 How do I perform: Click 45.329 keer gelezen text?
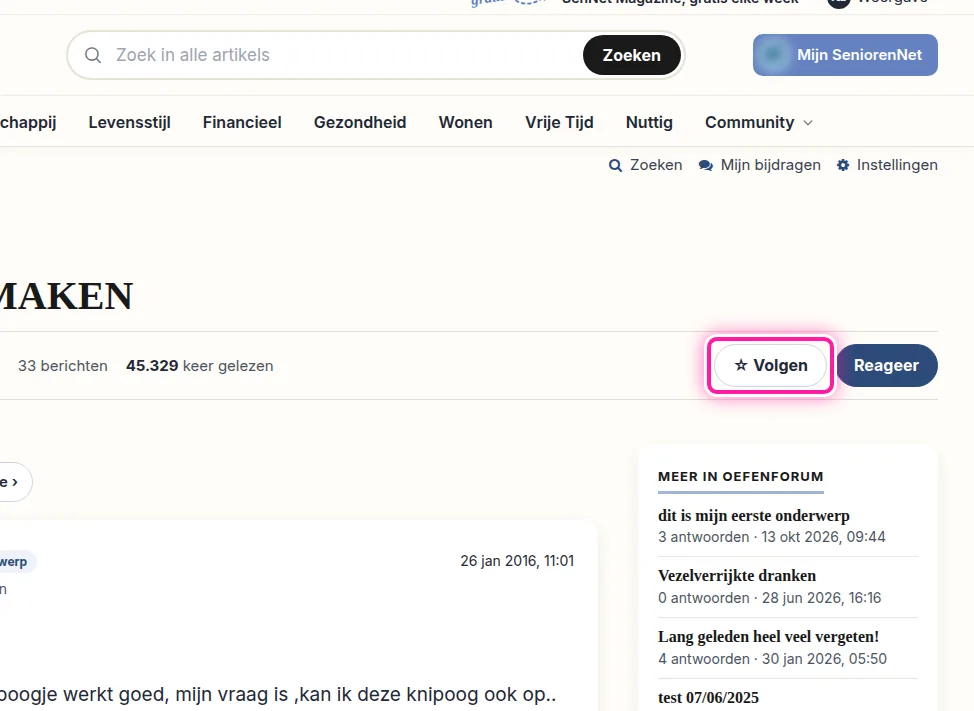coord(199,366)
